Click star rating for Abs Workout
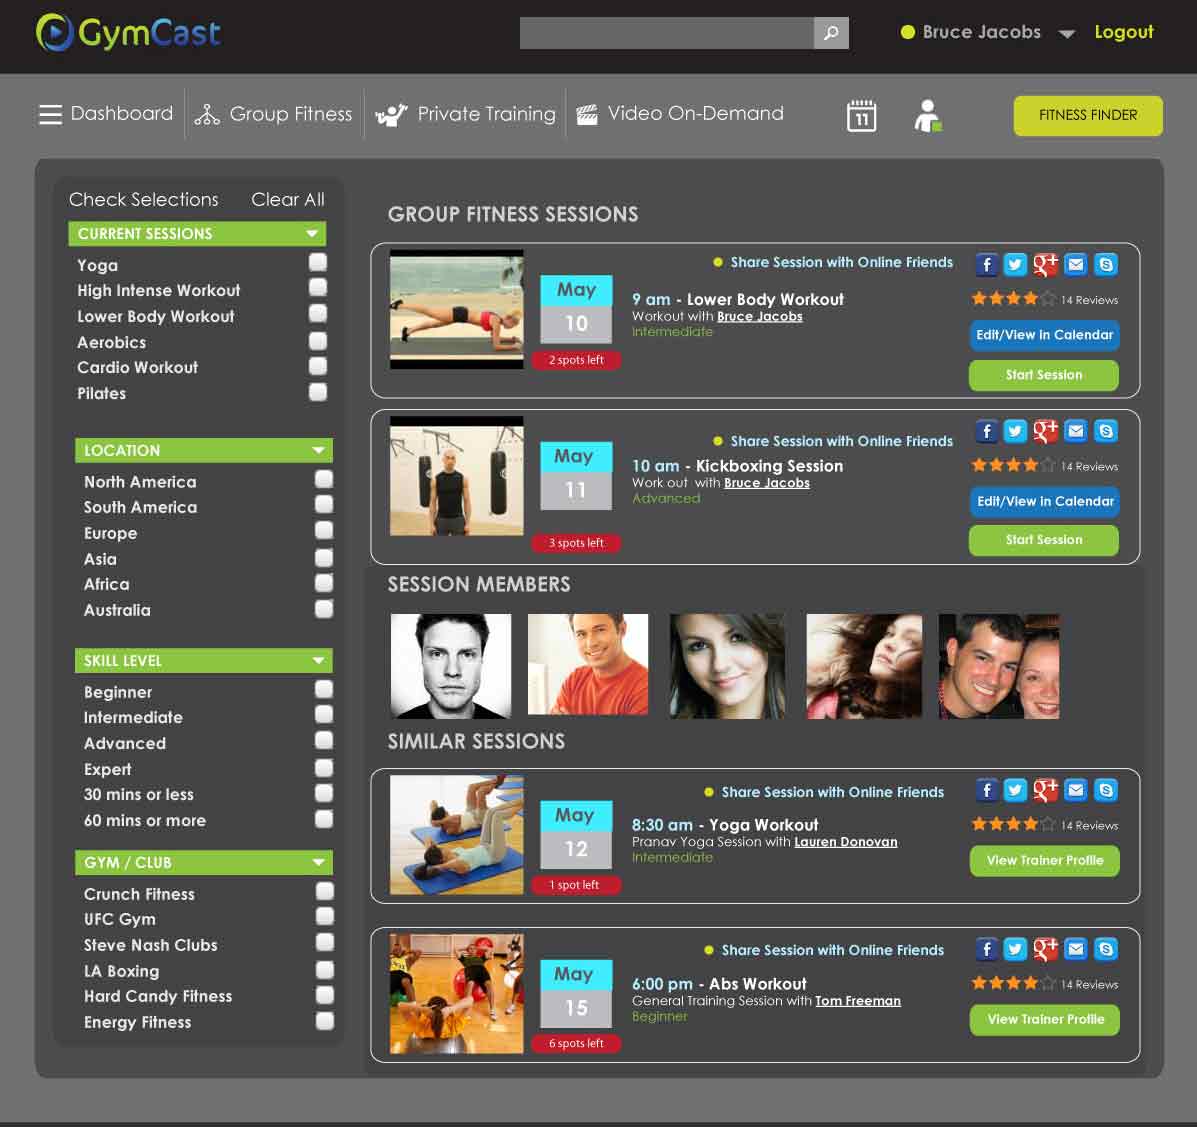Screen dimensions: 1197x1127 tap(1014, 983)
